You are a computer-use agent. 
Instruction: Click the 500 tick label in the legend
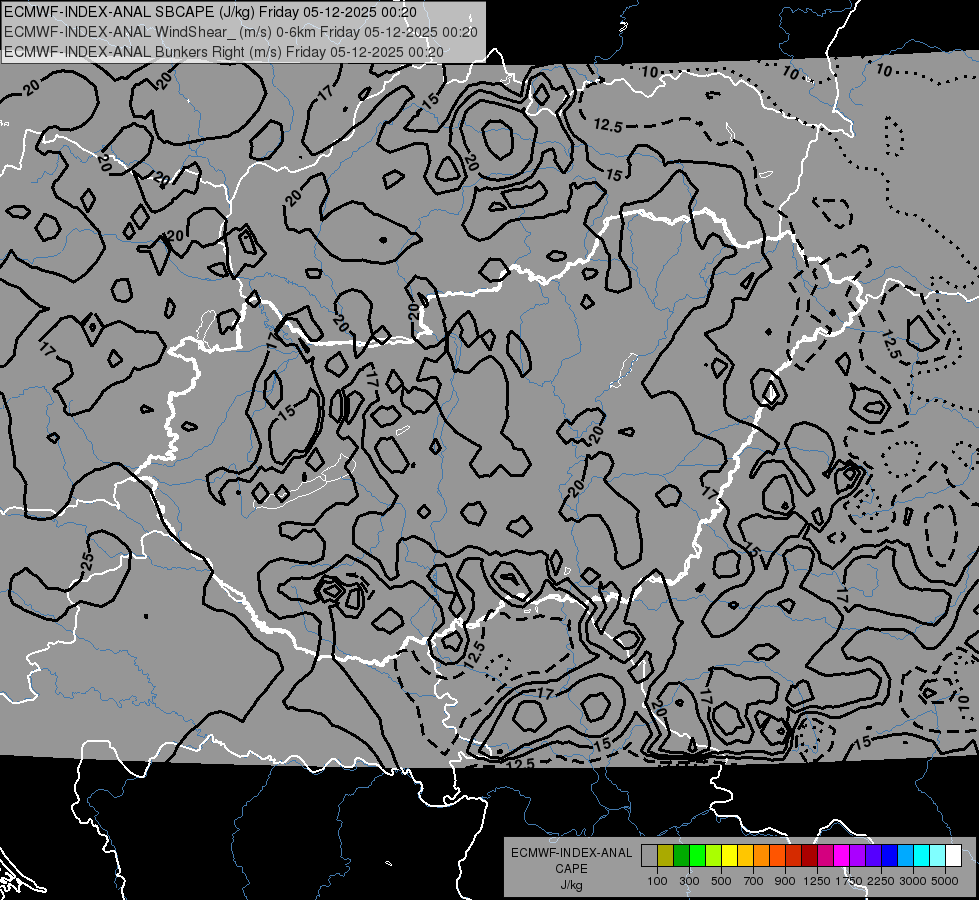coord(721,881)
